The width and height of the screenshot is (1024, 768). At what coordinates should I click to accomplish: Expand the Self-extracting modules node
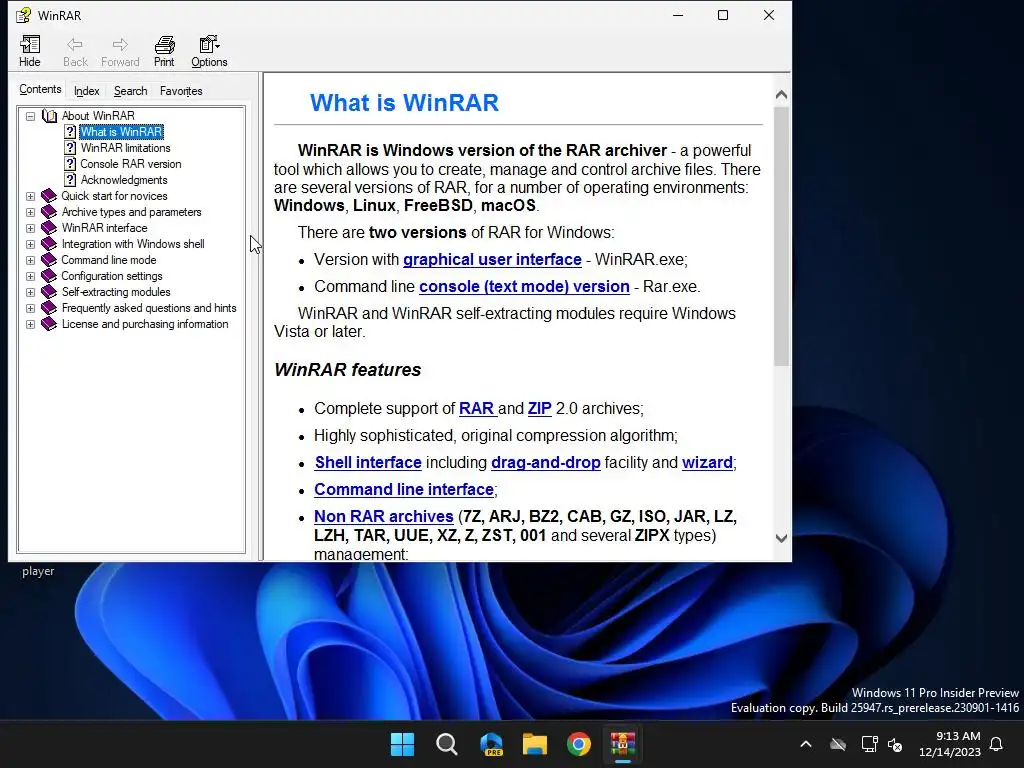coord(30,292)
